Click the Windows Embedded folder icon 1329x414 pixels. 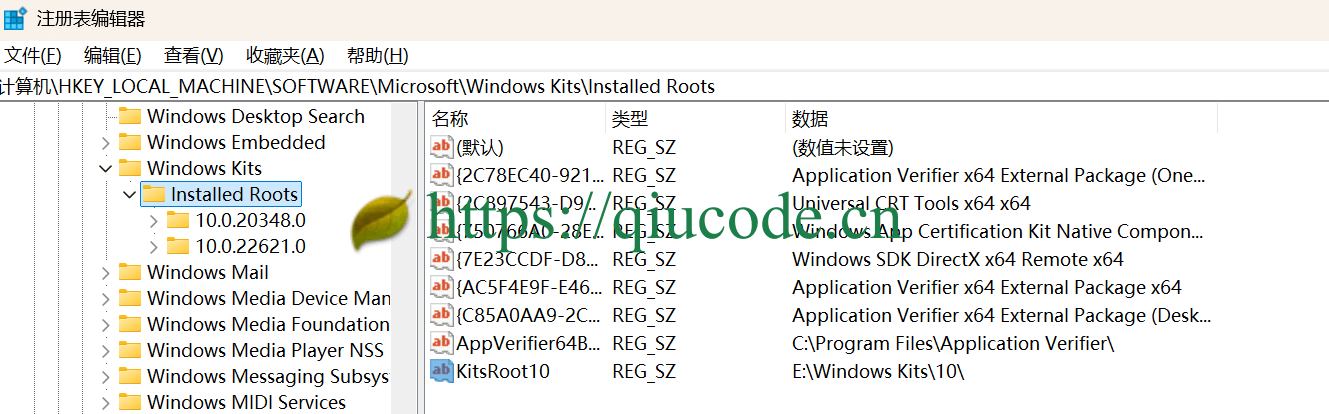tap(130, 142)
